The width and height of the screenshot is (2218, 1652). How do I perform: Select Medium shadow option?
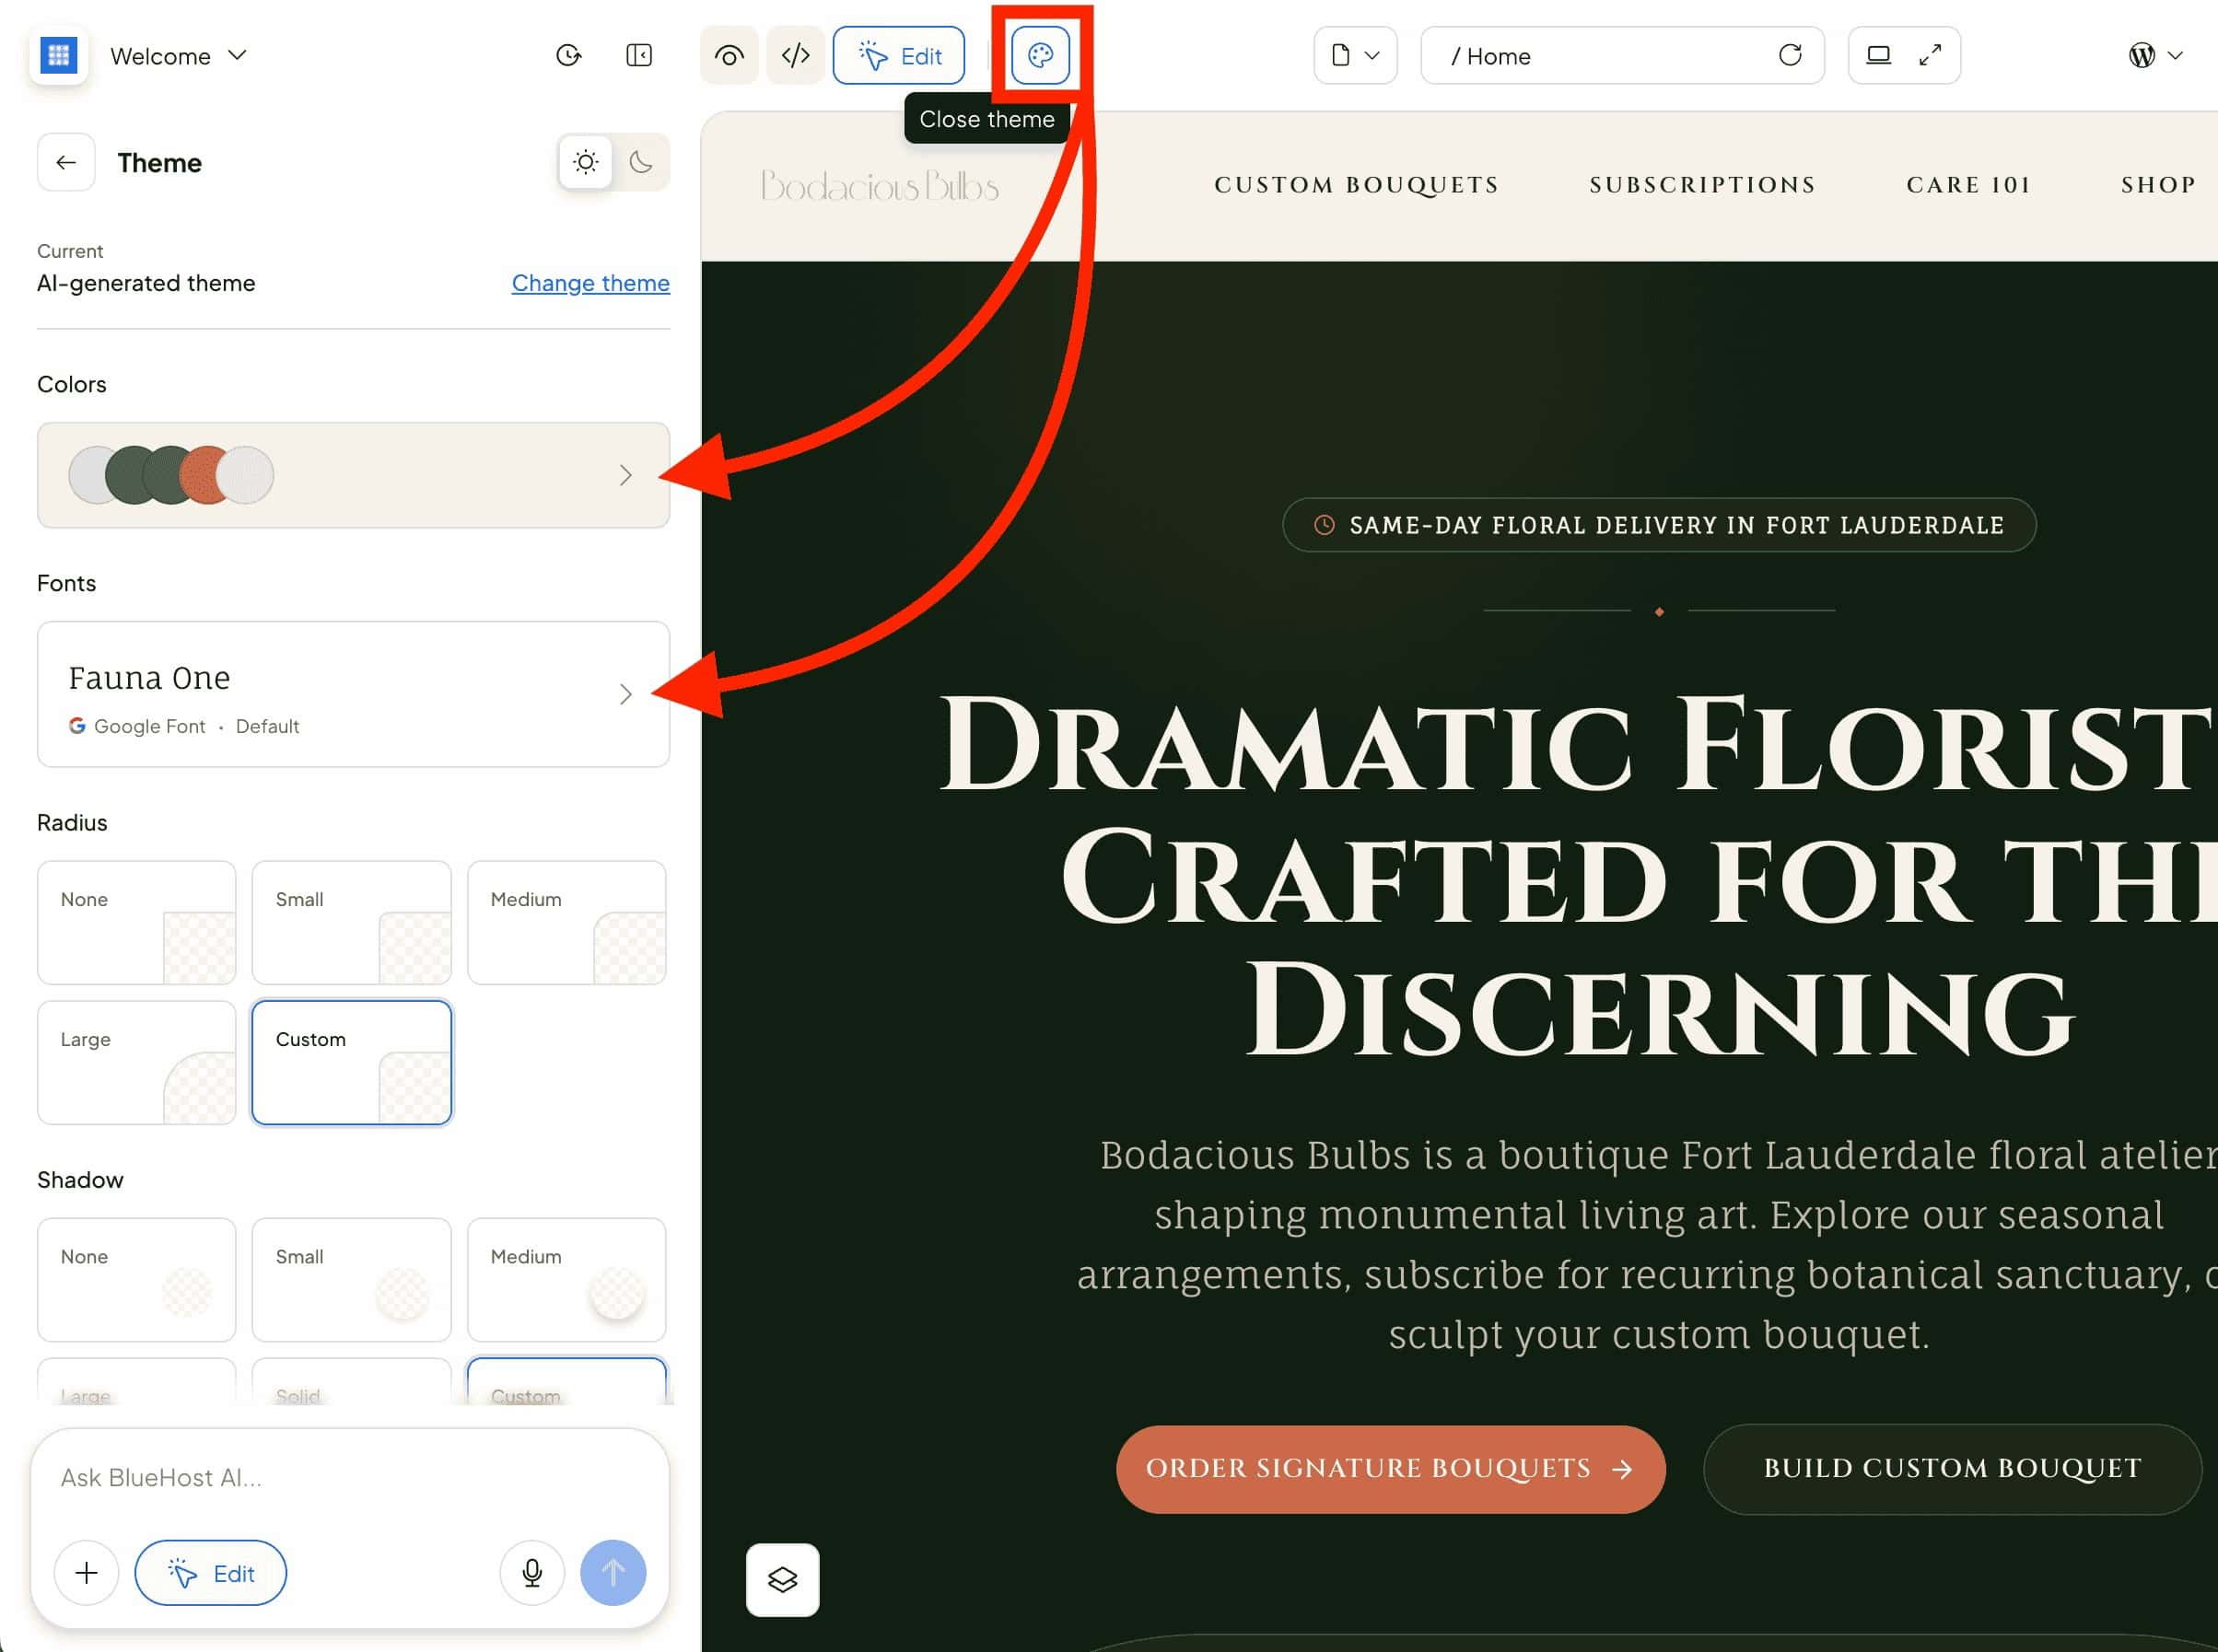click(x=566, y=1279)
